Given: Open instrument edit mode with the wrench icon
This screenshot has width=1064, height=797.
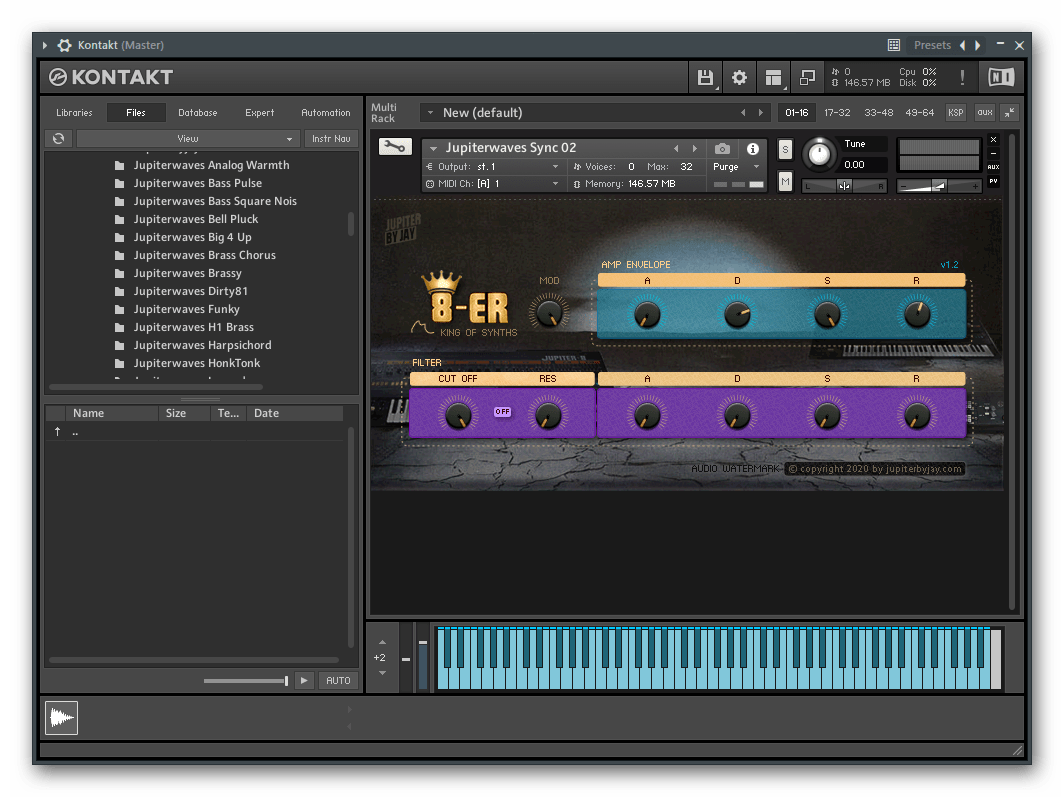Looking at the screenshot, I should click(395, 147).
